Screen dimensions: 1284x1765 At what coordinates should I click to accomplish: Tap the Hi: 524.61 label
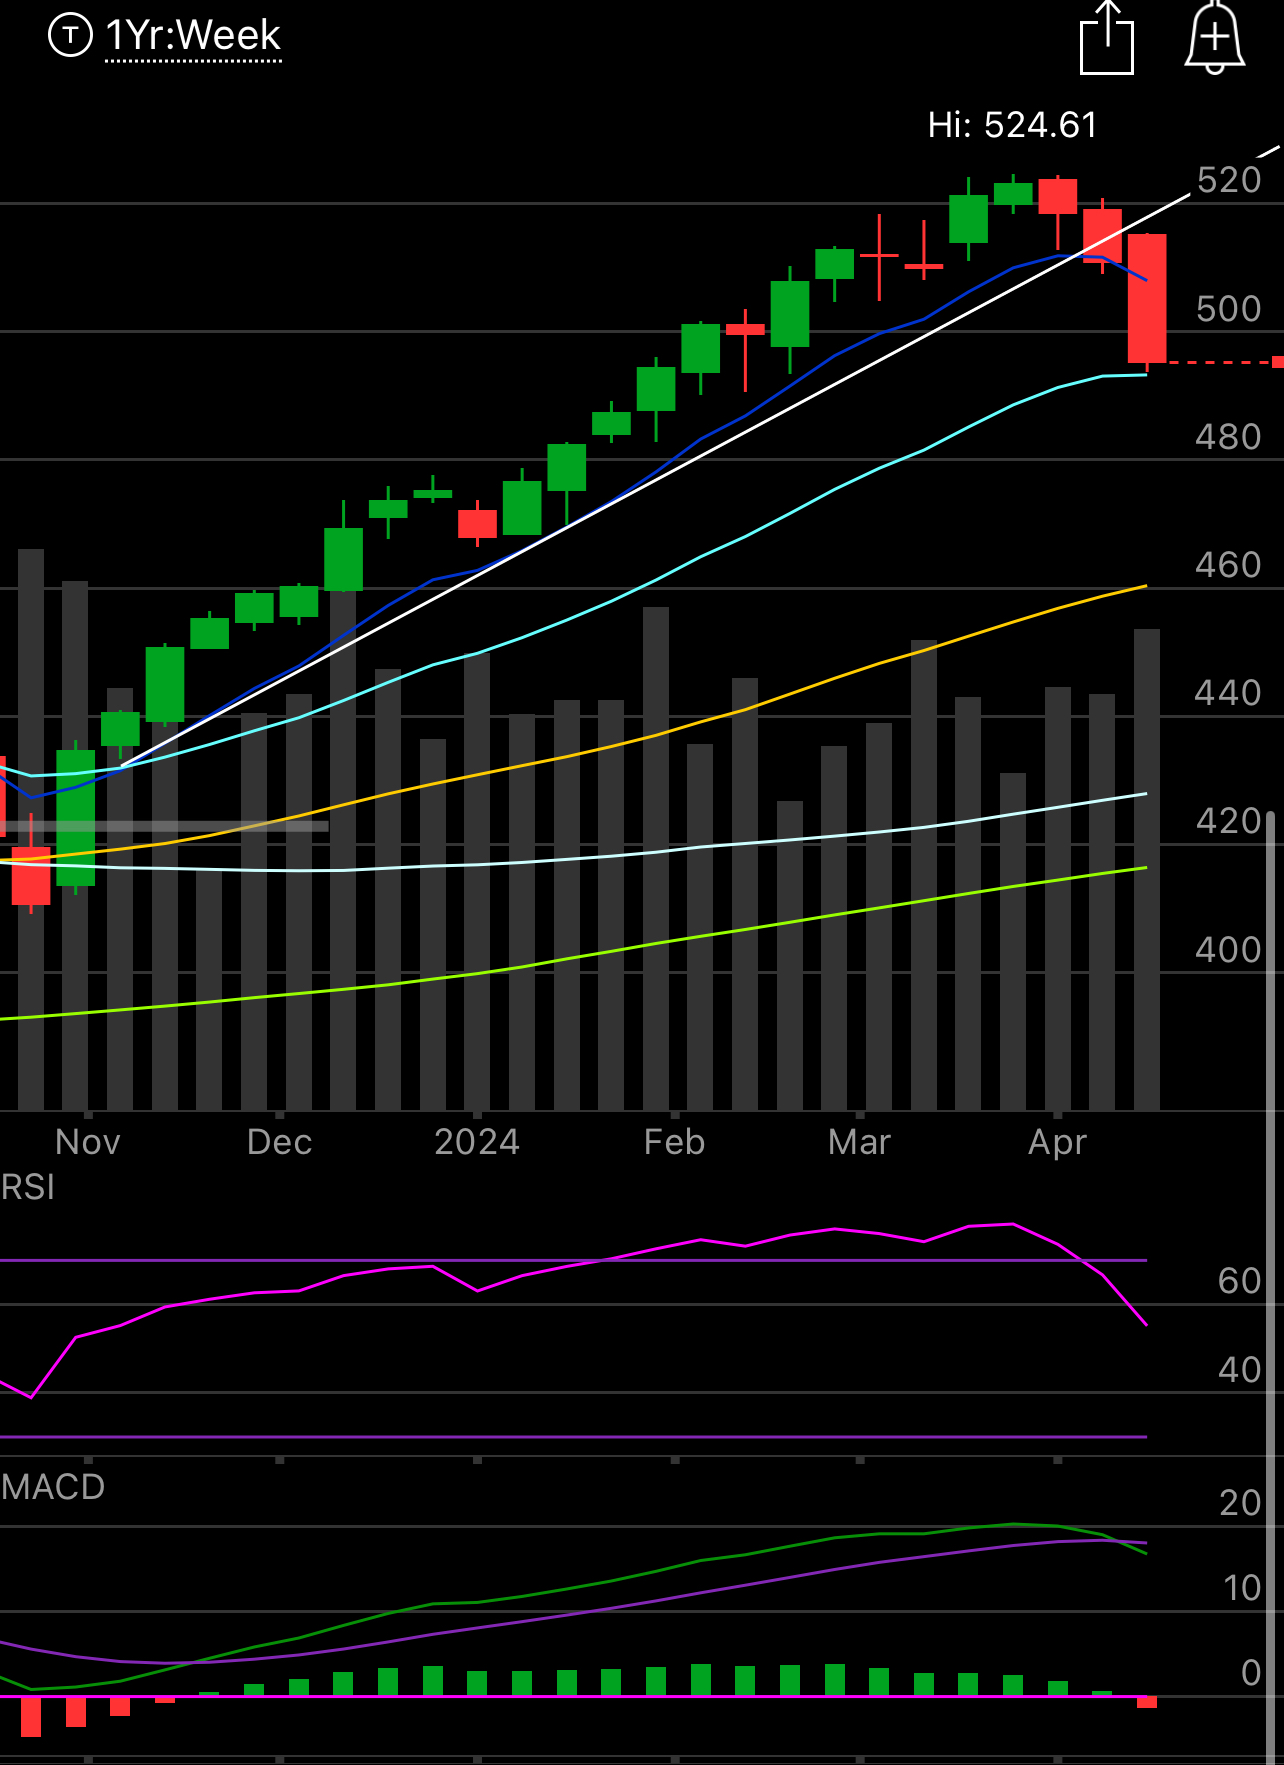1012,125
